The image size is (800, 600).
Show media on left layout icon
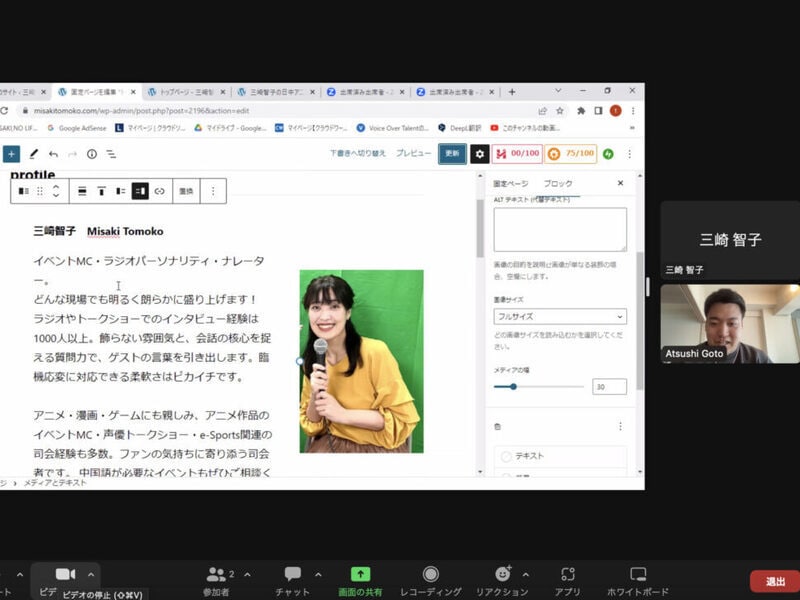[121, 191]
